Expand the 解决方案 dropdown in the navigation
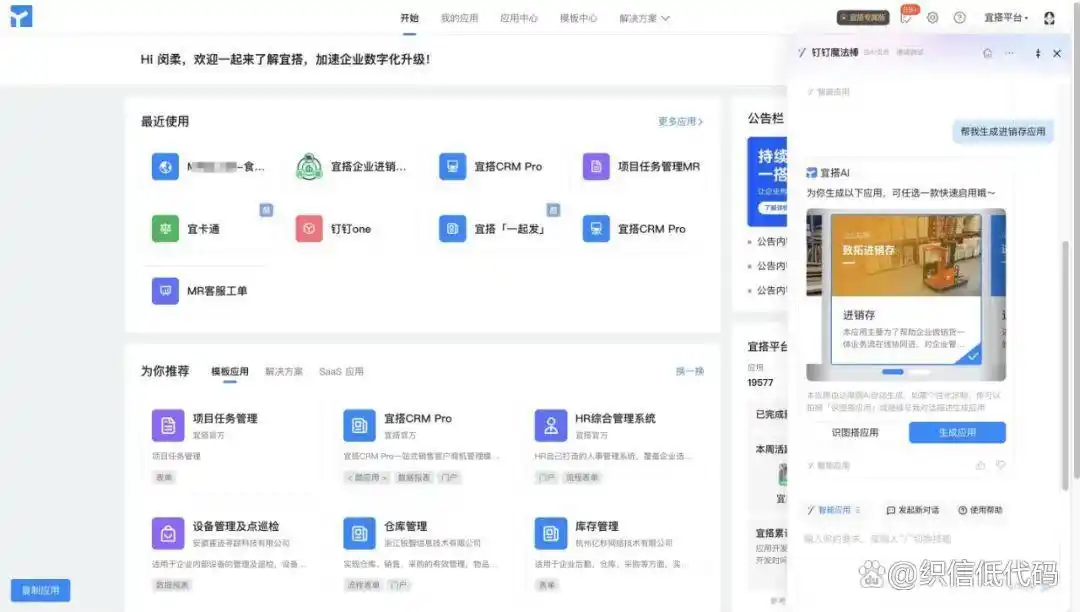Image resolution: width=1080 pixels, height=612 pixels. click(645, 17)
